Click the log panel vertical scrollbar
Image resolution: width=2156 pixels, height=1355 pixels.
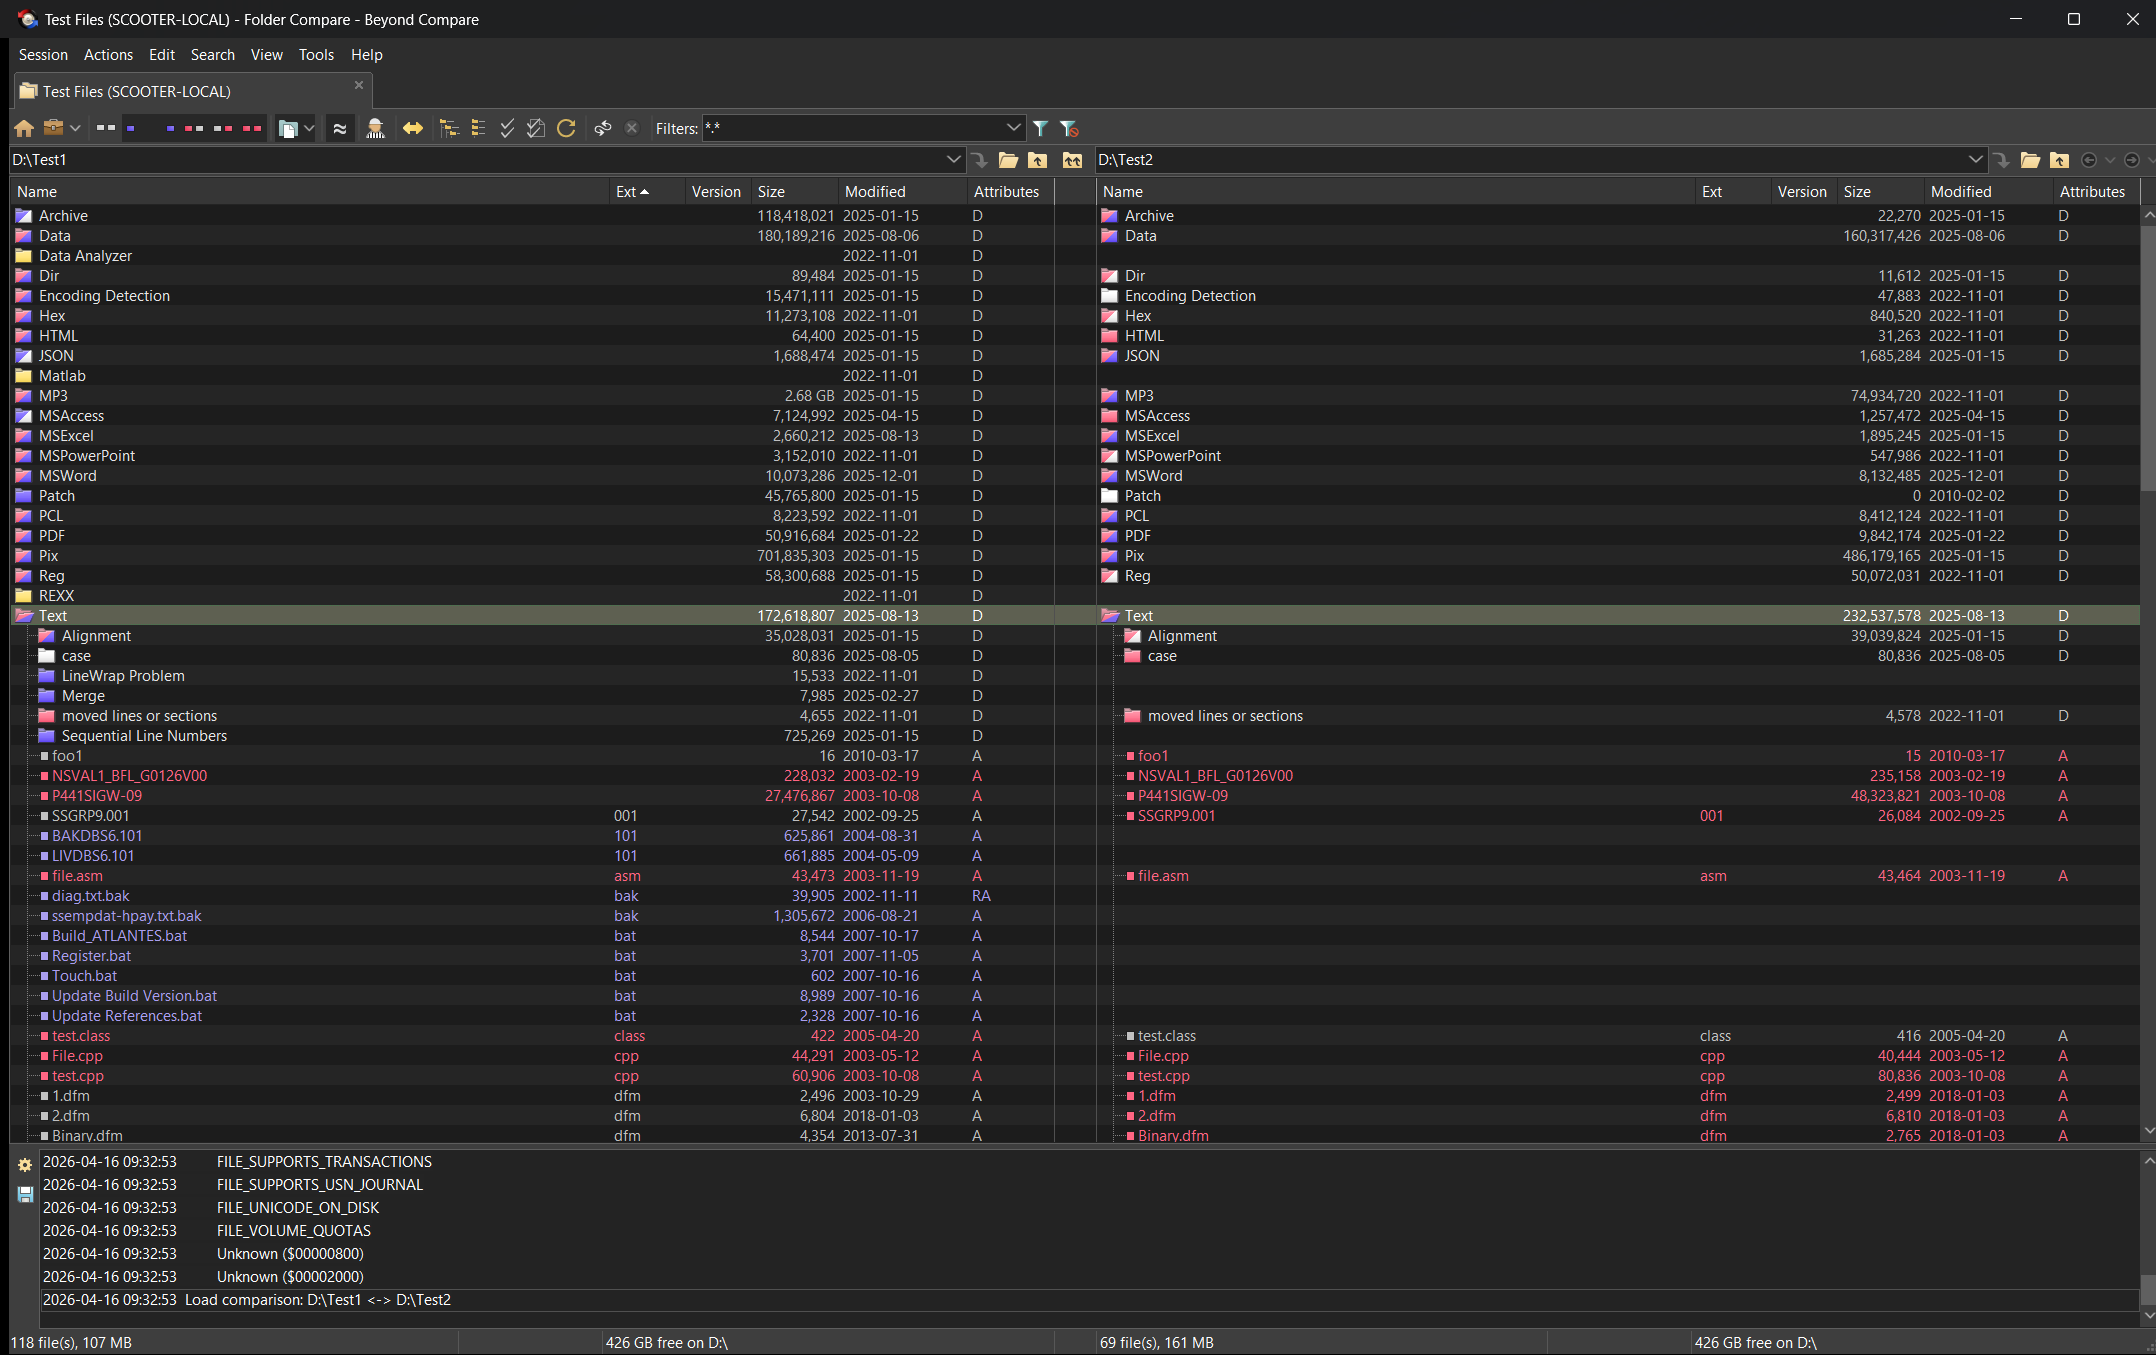[x=2148, y=1290]
